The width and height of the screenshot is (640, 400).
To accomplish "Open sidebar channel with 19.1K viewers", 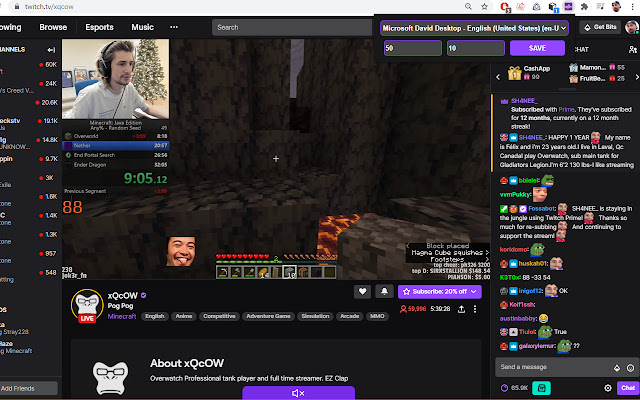I will [x=31, y=124].
